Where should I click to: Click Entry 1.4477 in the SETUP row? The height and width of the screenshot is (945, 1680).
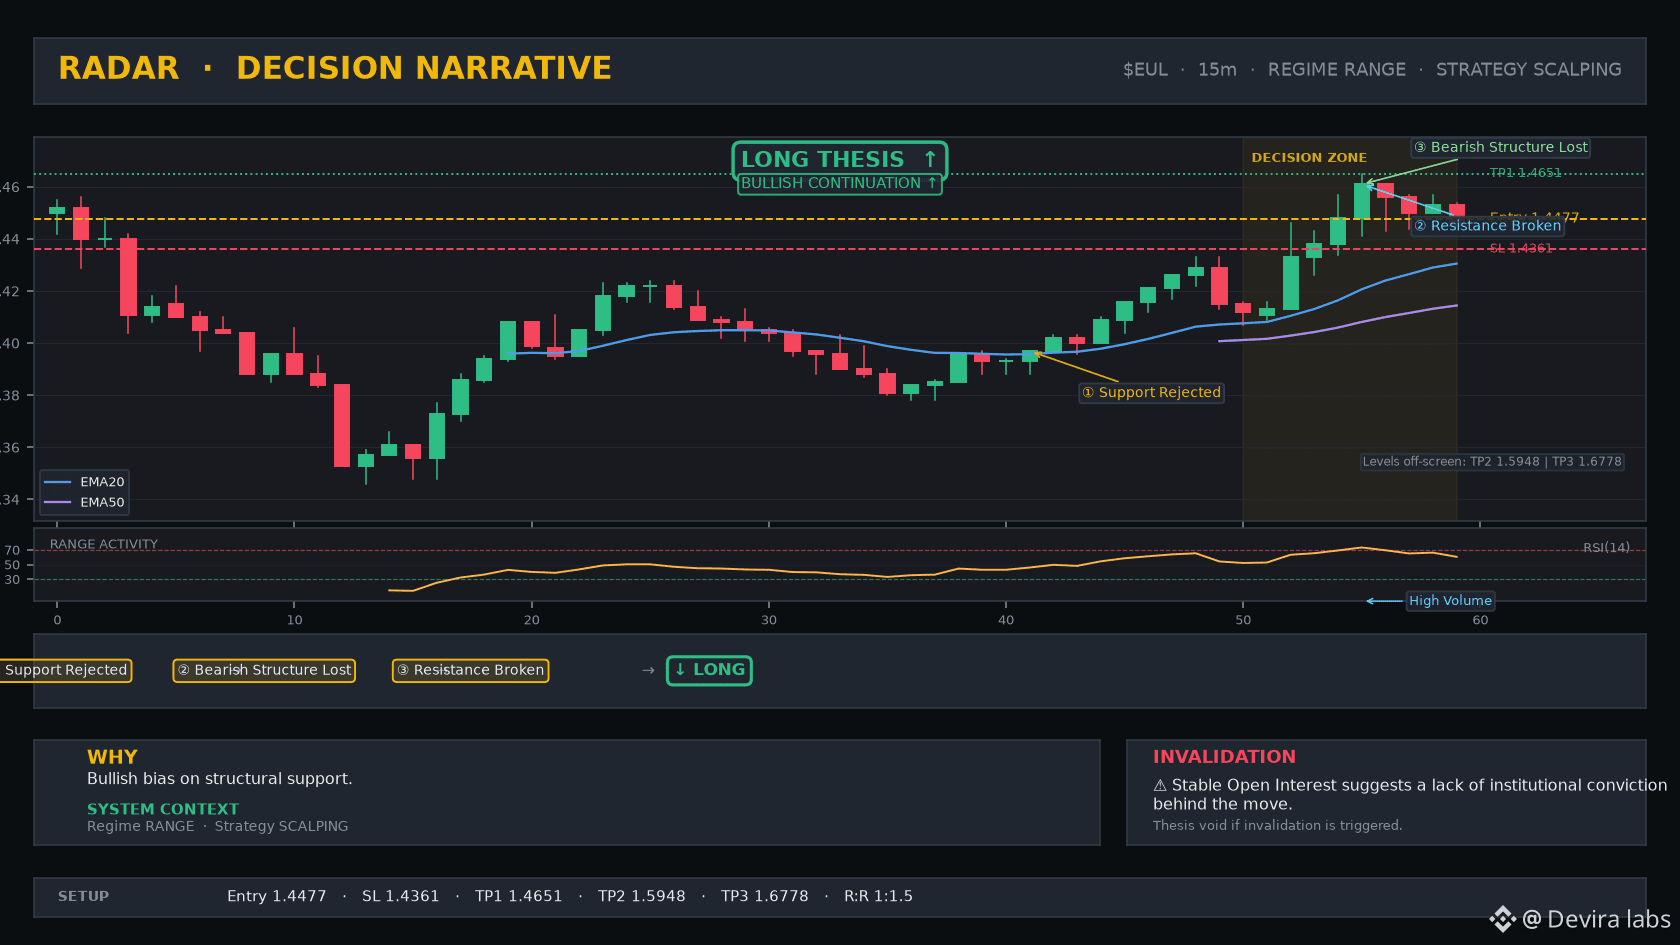pos(276,897)
